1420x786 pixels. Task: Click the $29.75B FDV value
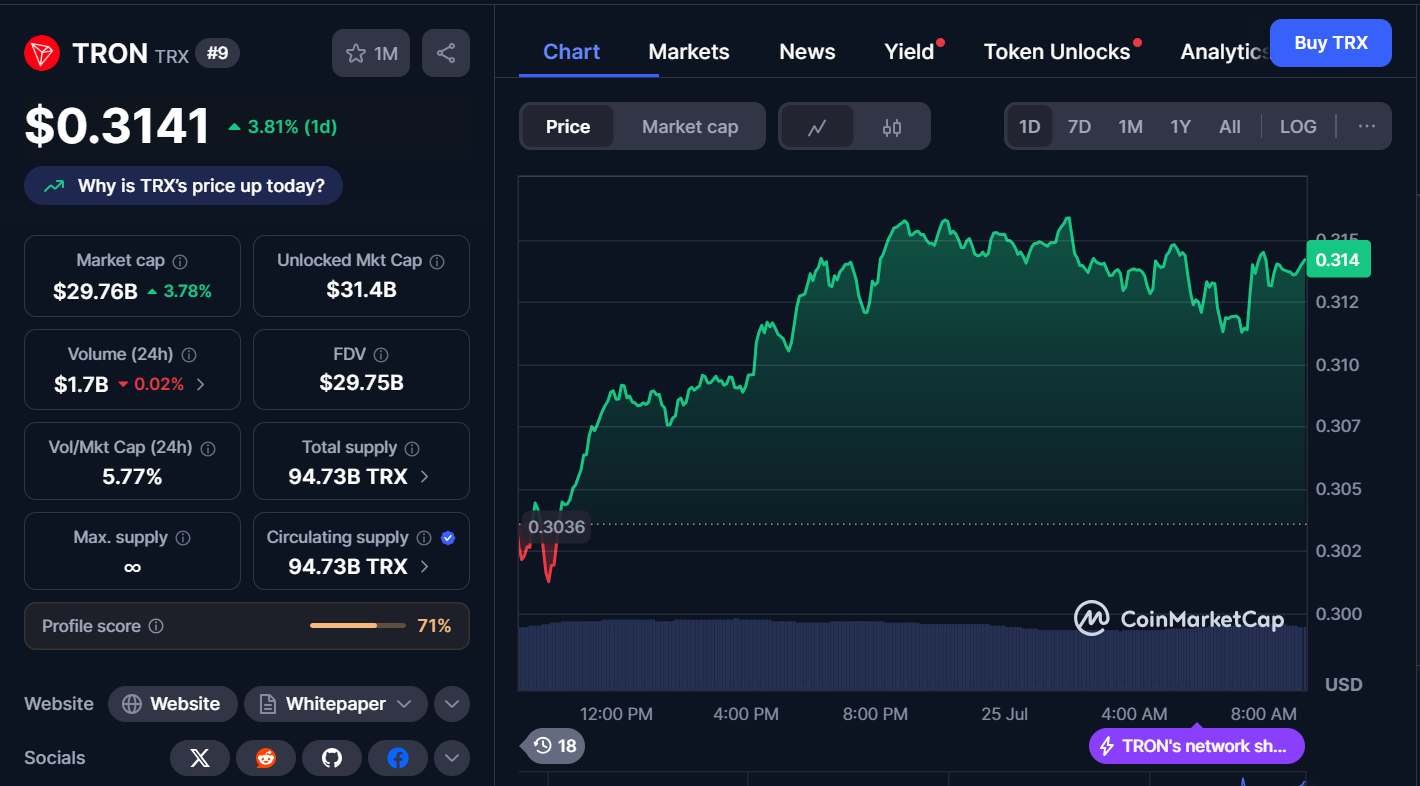361,383
